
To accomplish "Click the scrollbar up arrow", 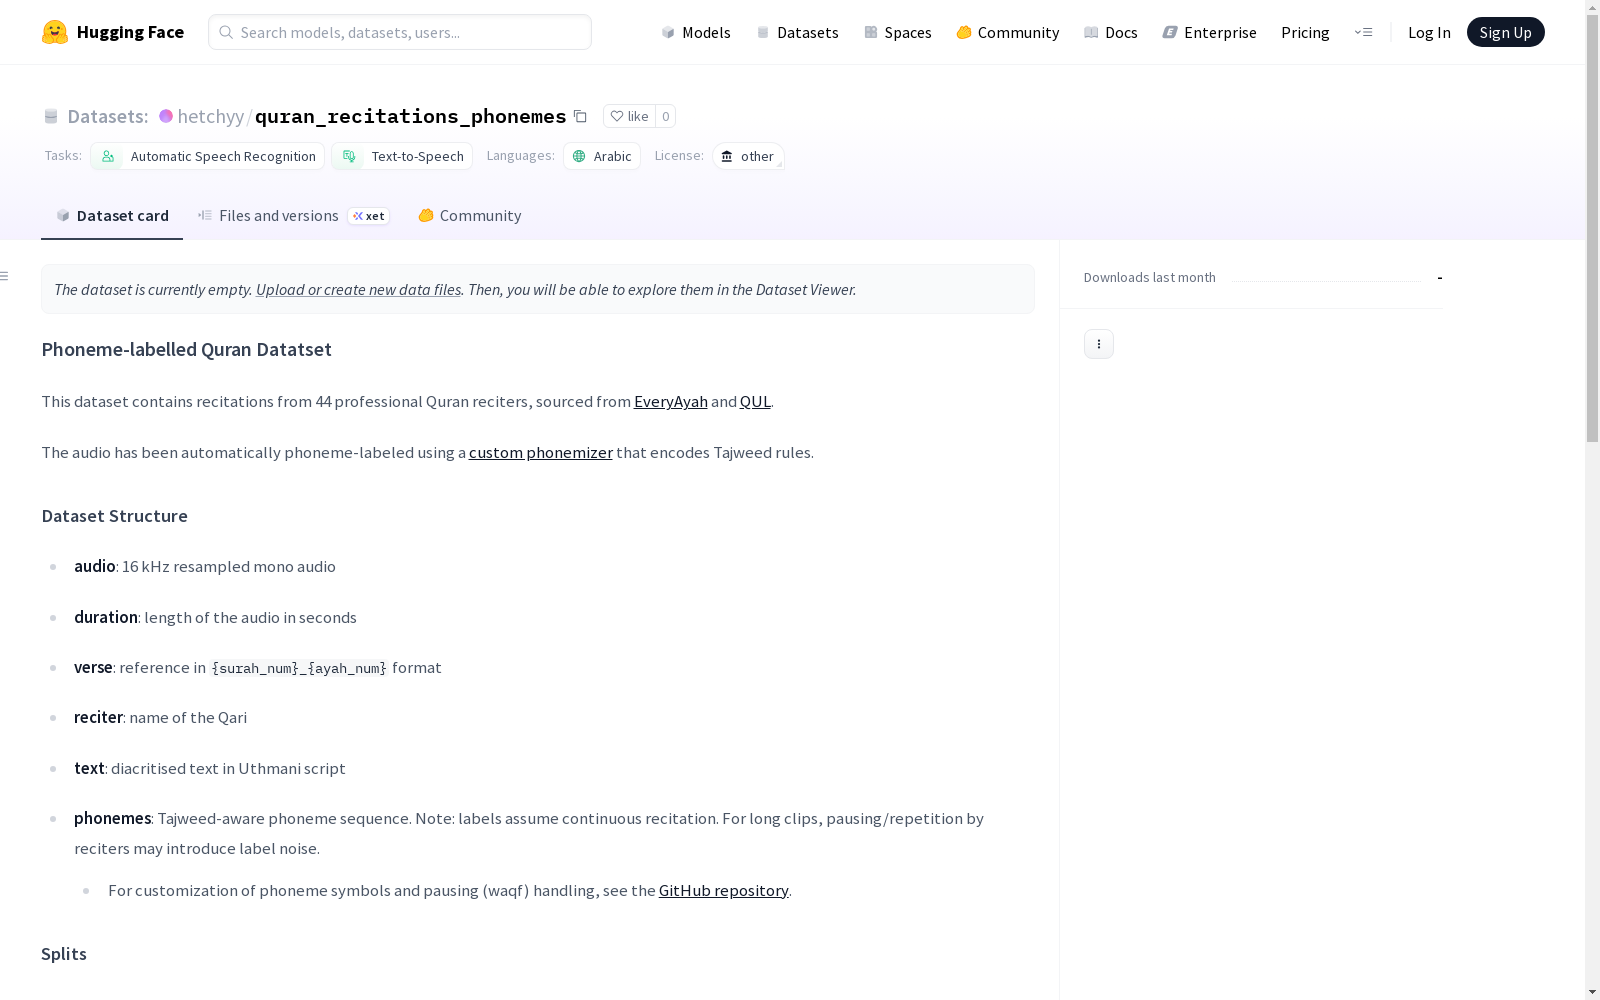I will [x=1592, y=7].
